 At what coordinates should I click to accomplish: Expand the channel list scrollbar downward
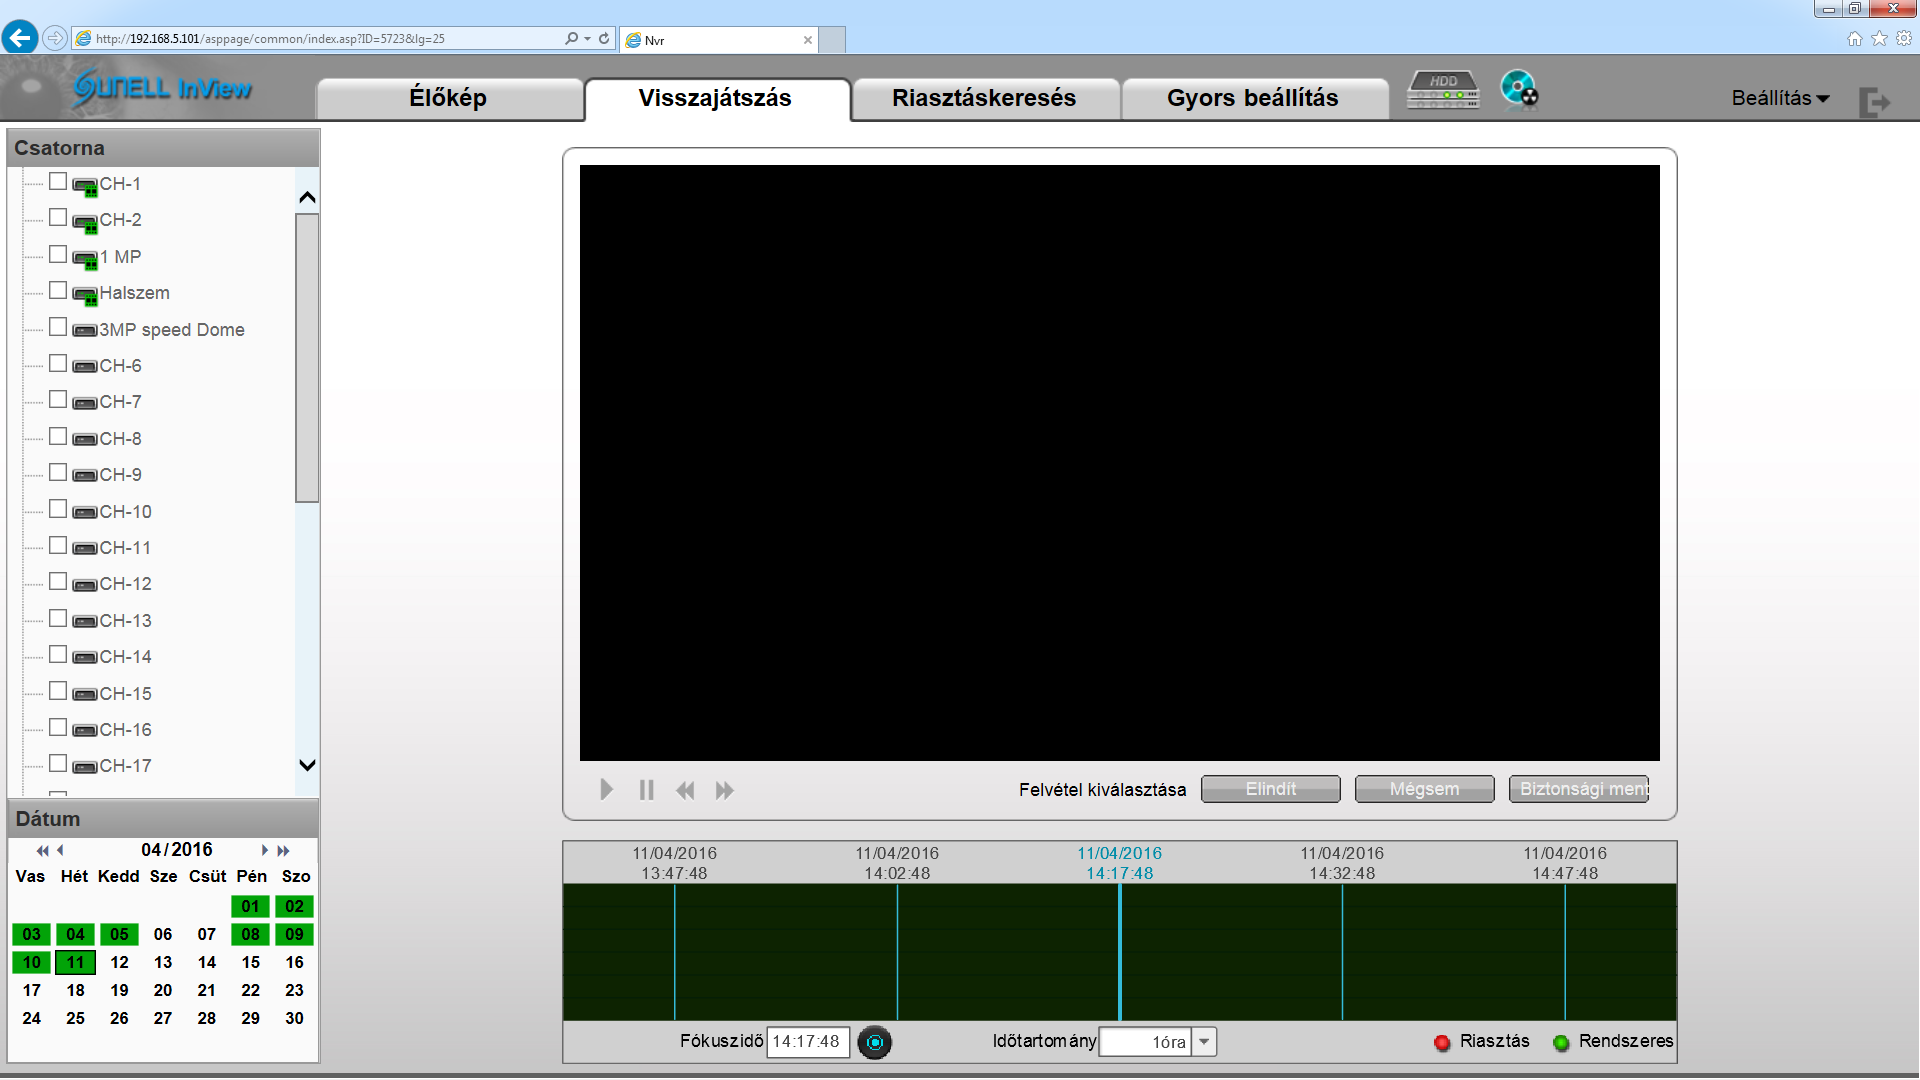point(306,762)
